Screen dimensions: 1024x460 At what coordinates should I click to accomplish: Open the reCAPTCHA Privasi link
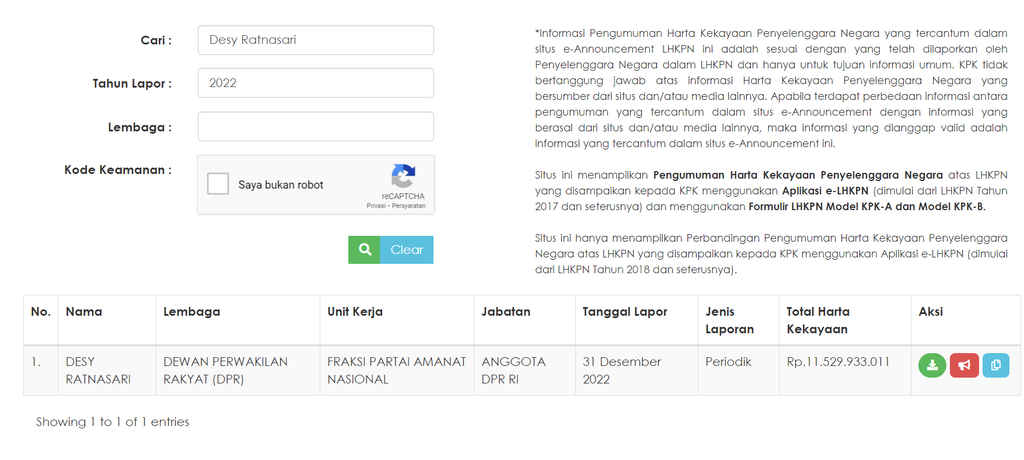[x=376, y=206]
